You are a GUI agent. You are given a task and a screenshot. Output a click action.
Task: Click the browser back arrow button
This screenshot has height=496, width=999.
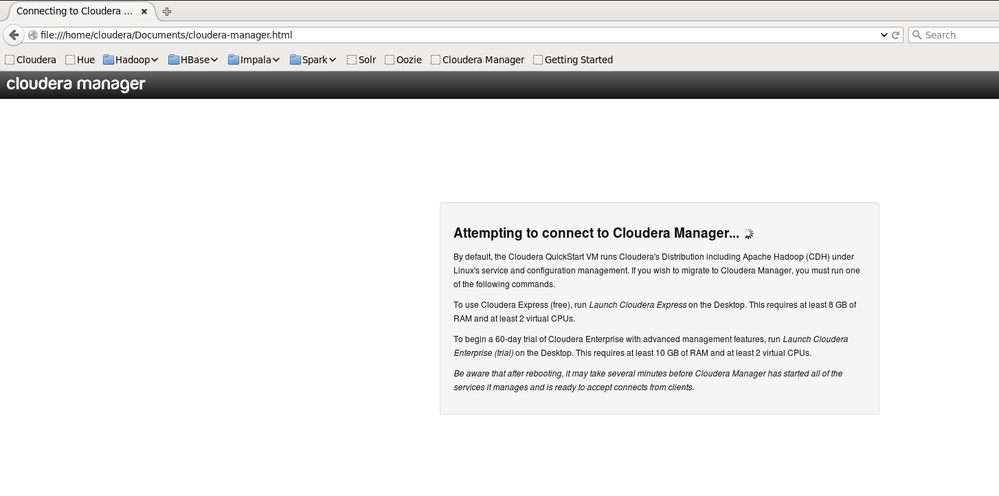click(13, 35)
